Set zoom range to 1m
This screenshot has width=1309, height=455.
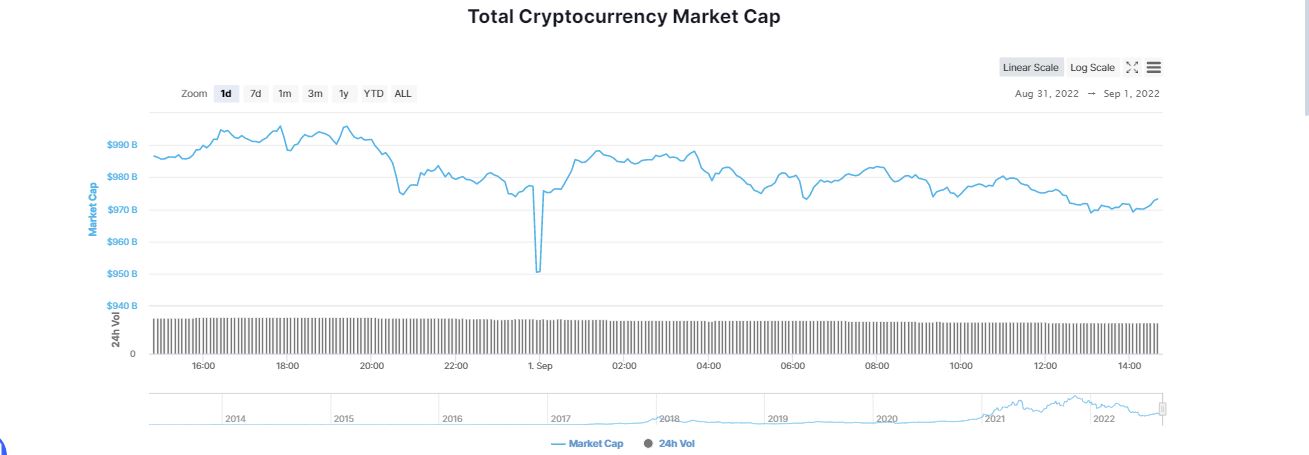coord(285,94)
